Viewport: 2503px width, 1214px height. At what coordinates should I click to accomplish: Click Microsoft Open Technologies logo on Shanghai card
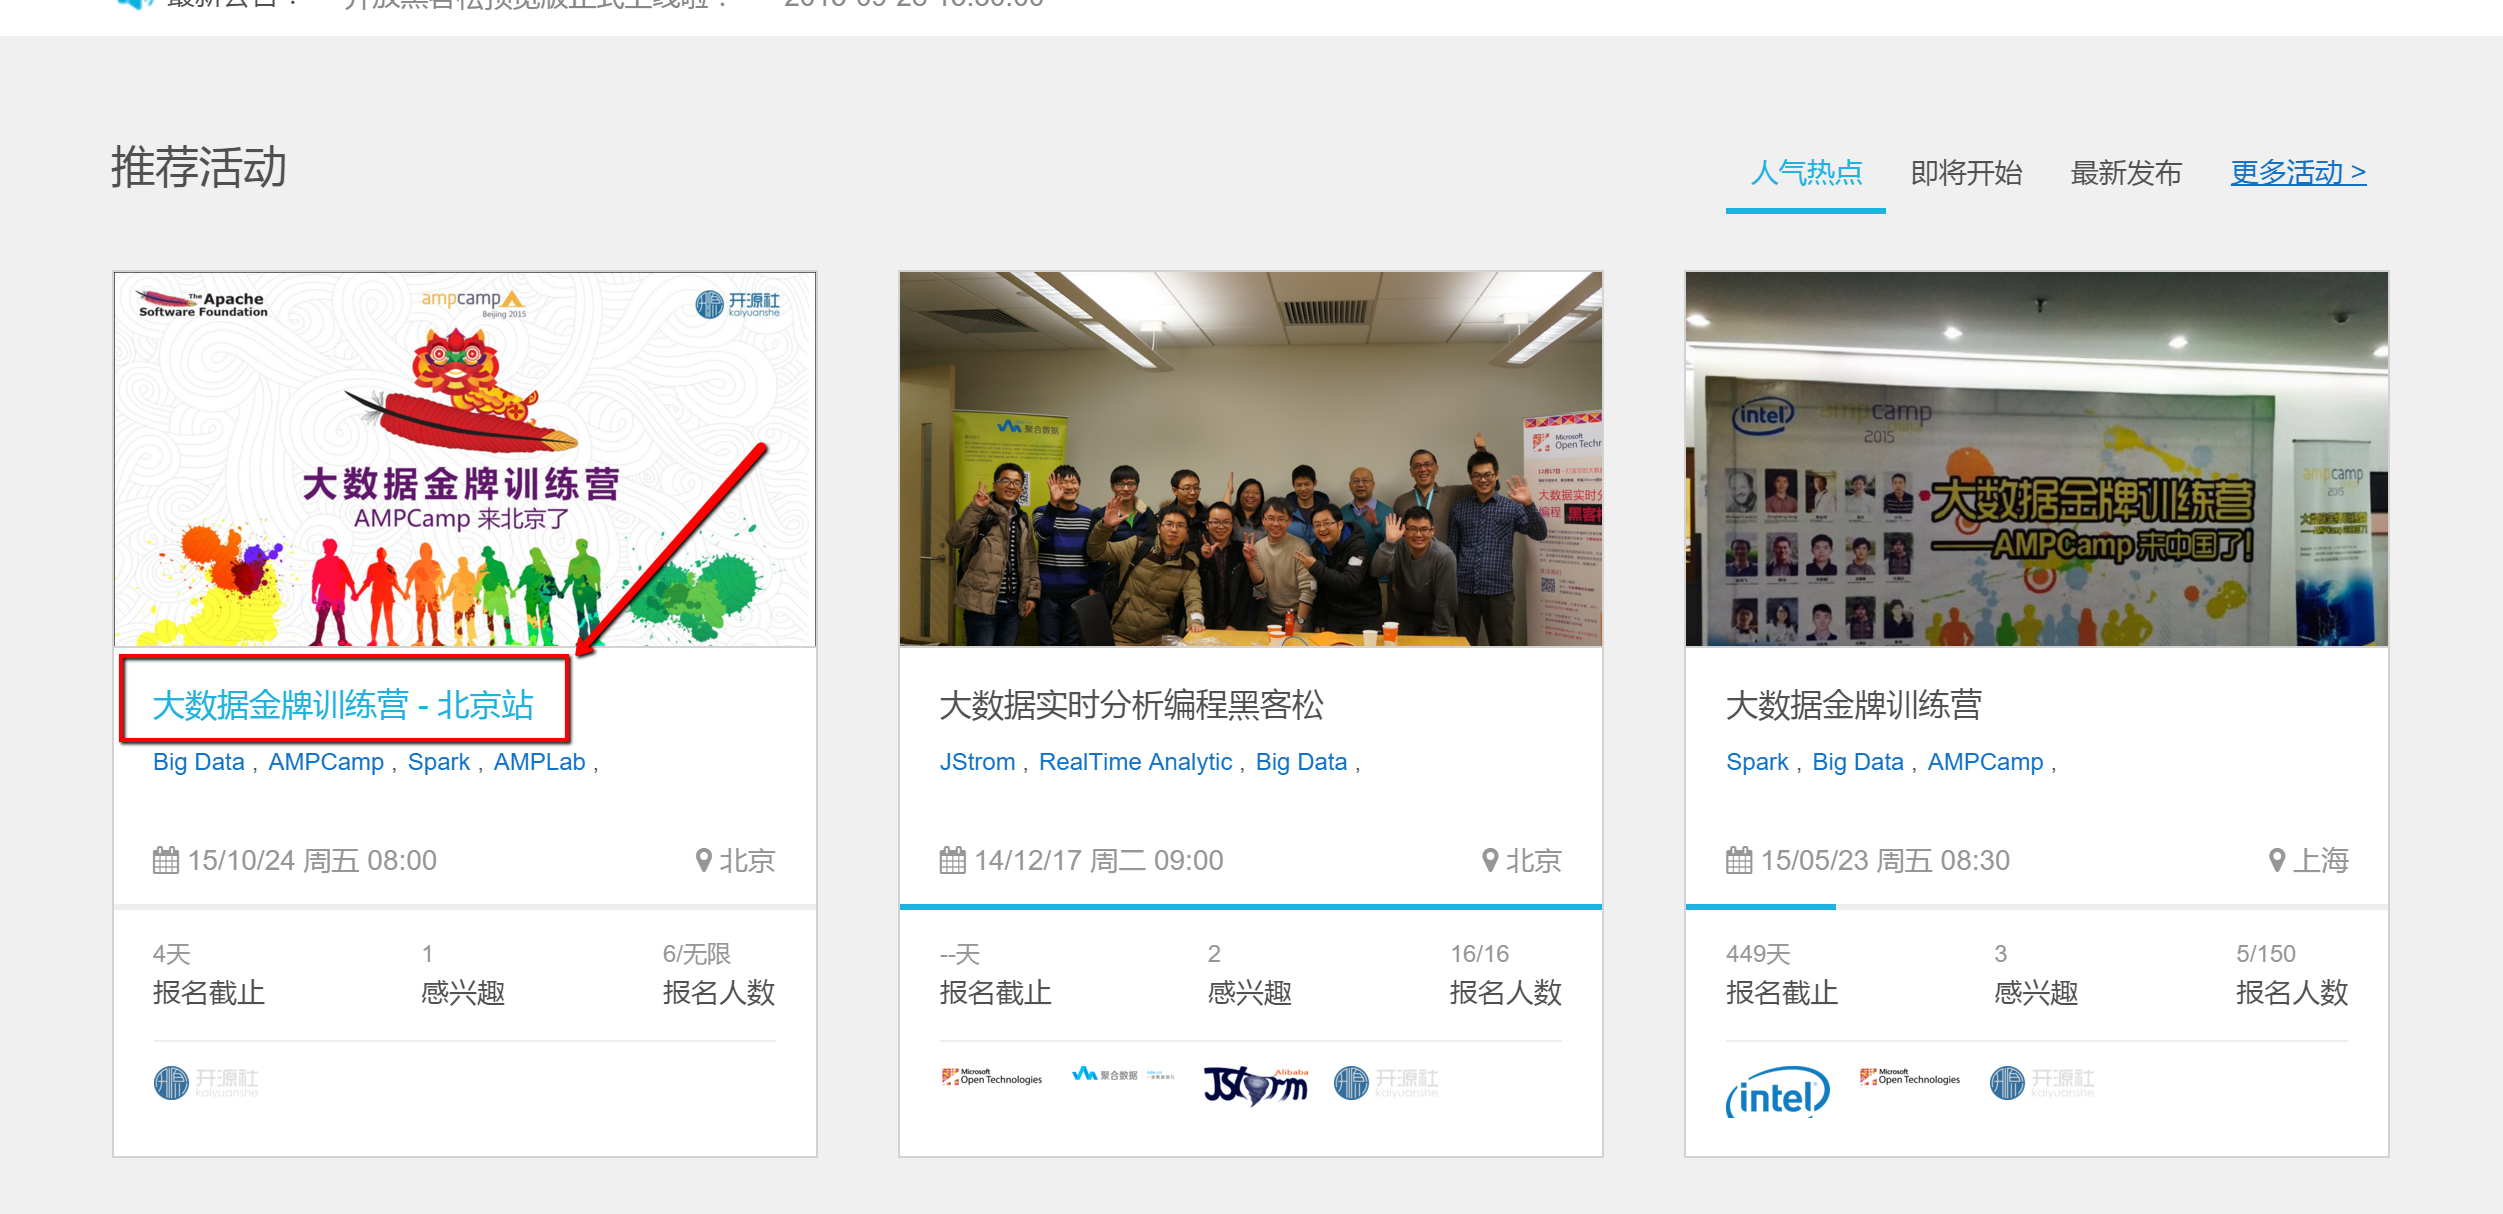click(x=1909, y=1077)
